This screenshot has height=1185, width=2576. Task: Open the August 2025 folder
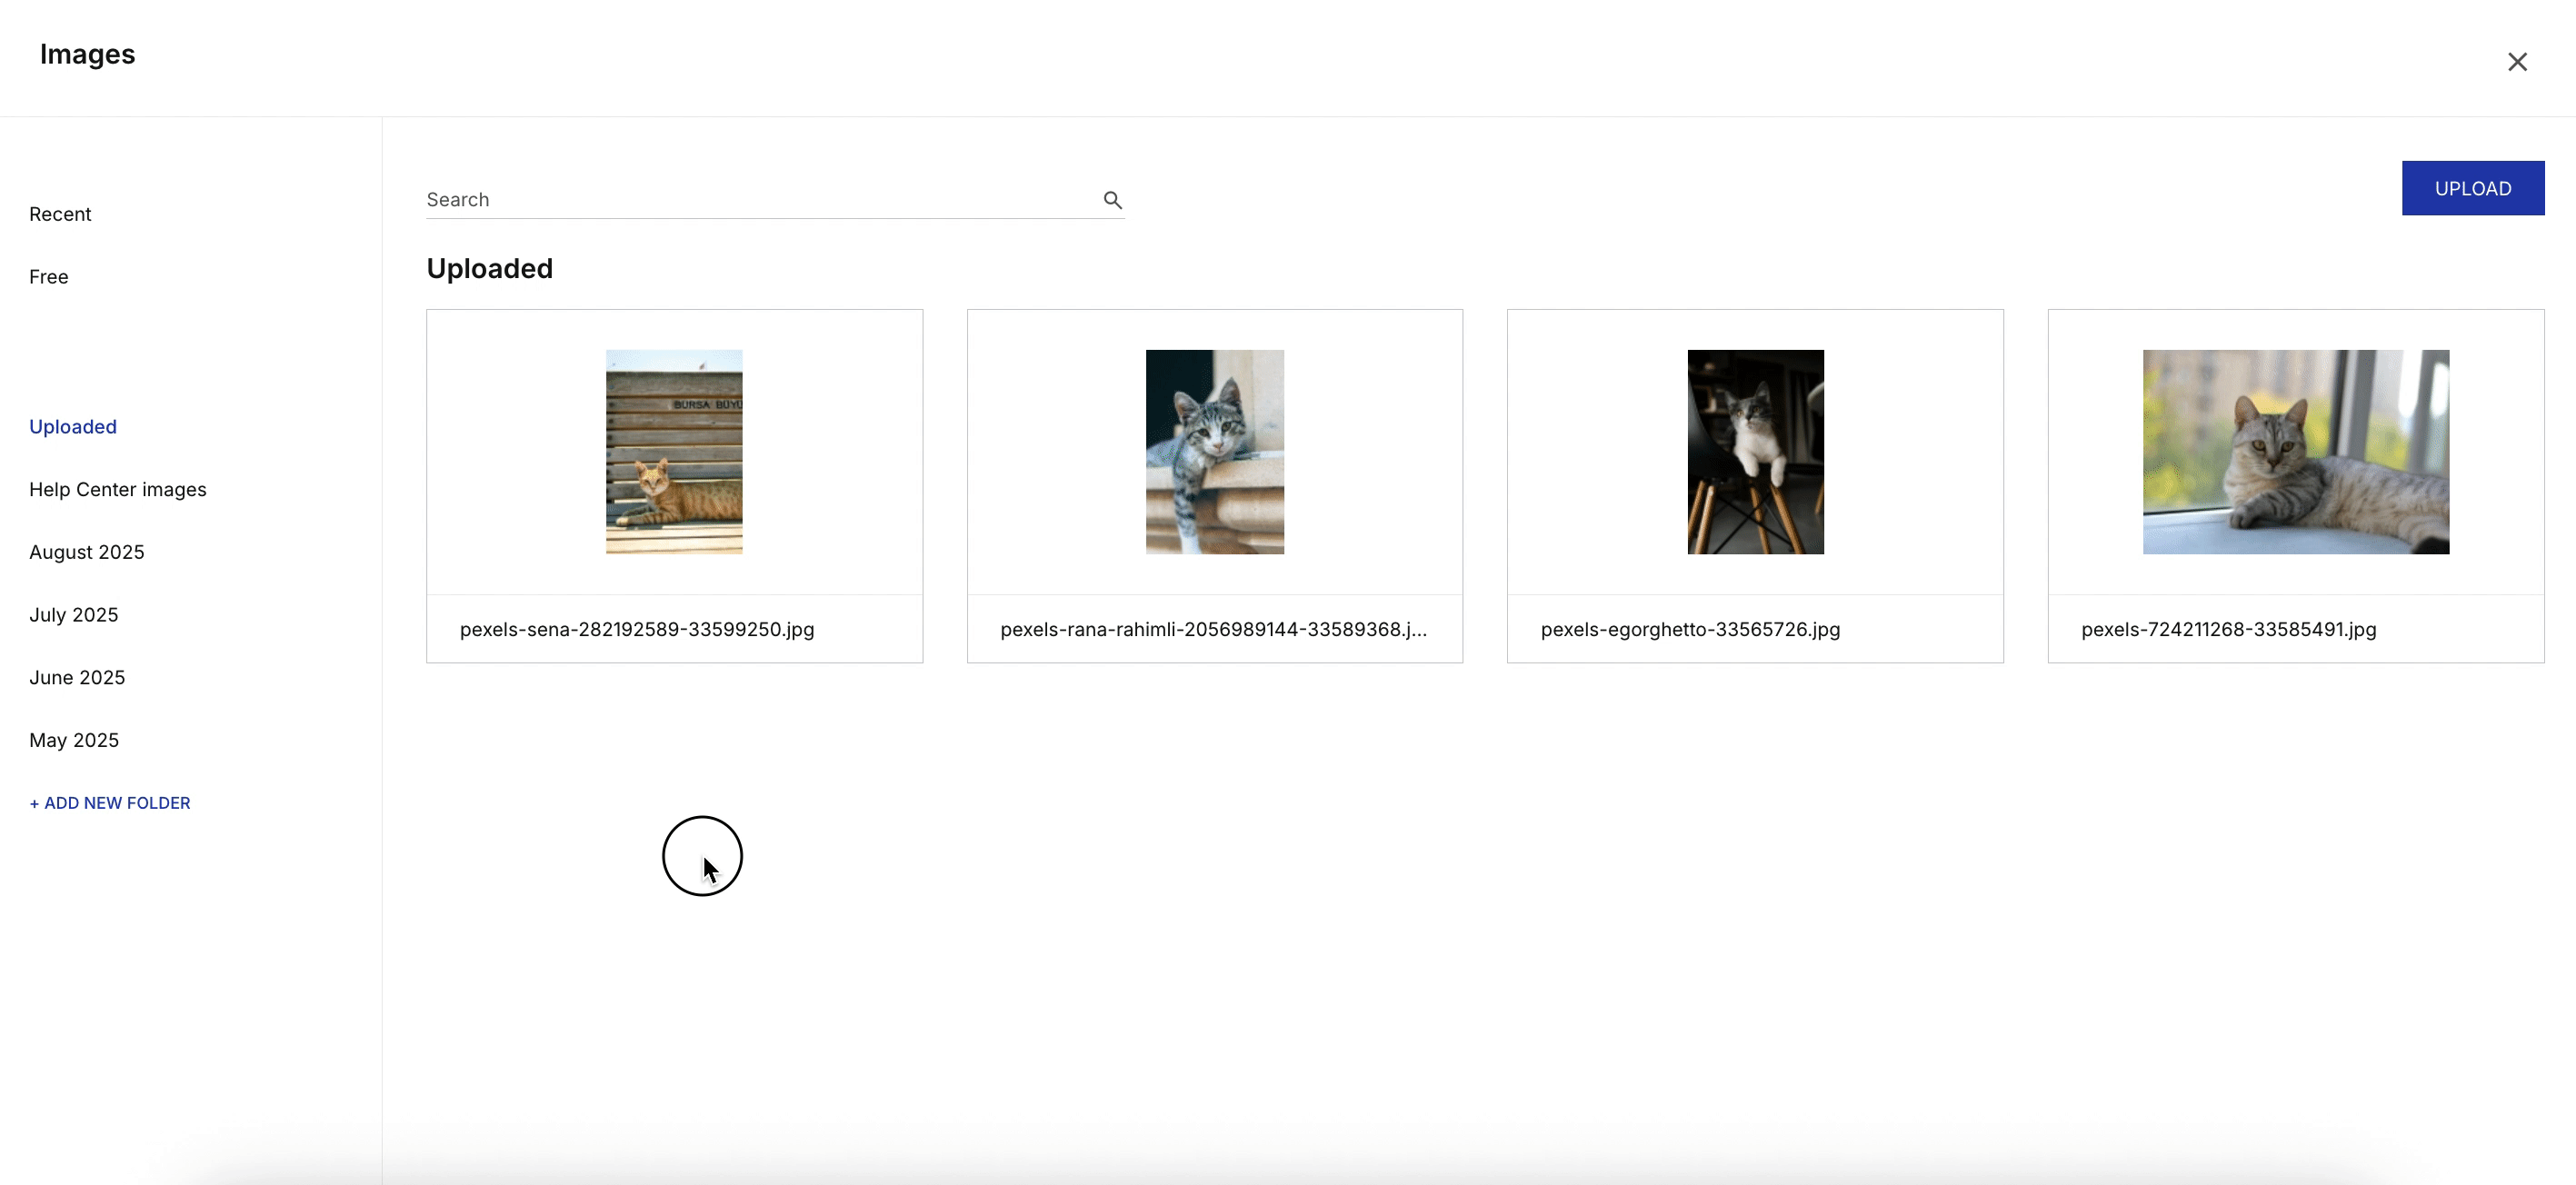[x=87, y=552]
